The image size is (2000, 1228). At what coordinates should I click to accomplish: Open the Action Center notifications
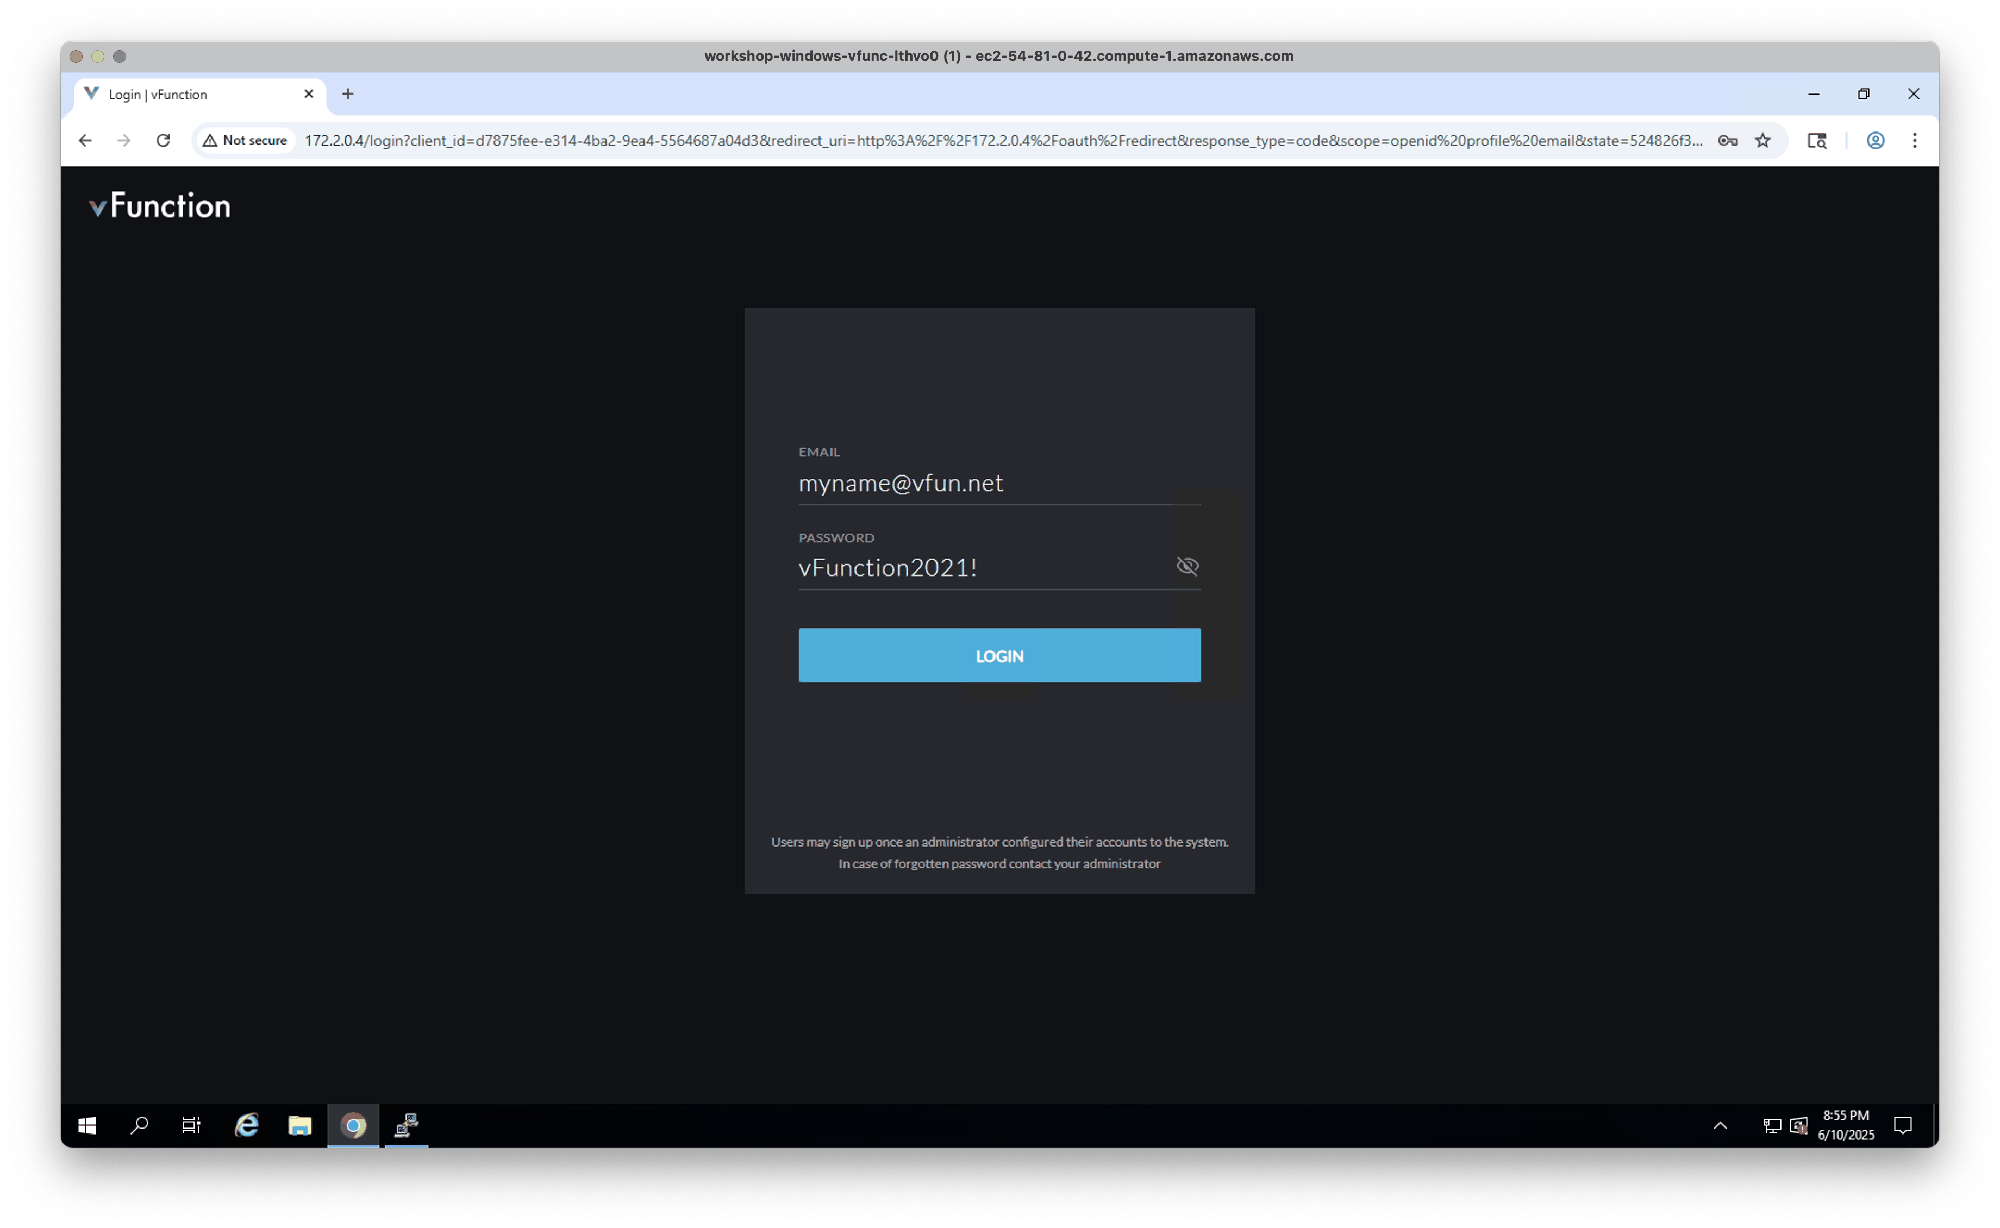click(1903, 1125)
